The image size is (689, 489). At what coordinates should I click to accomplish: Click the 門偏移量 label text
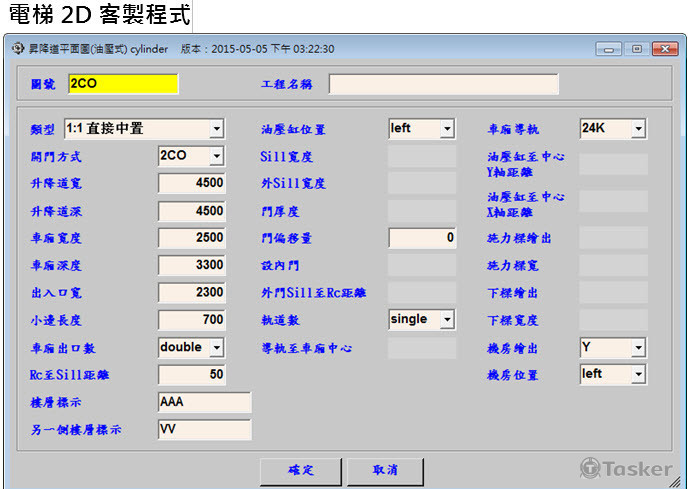286,238
